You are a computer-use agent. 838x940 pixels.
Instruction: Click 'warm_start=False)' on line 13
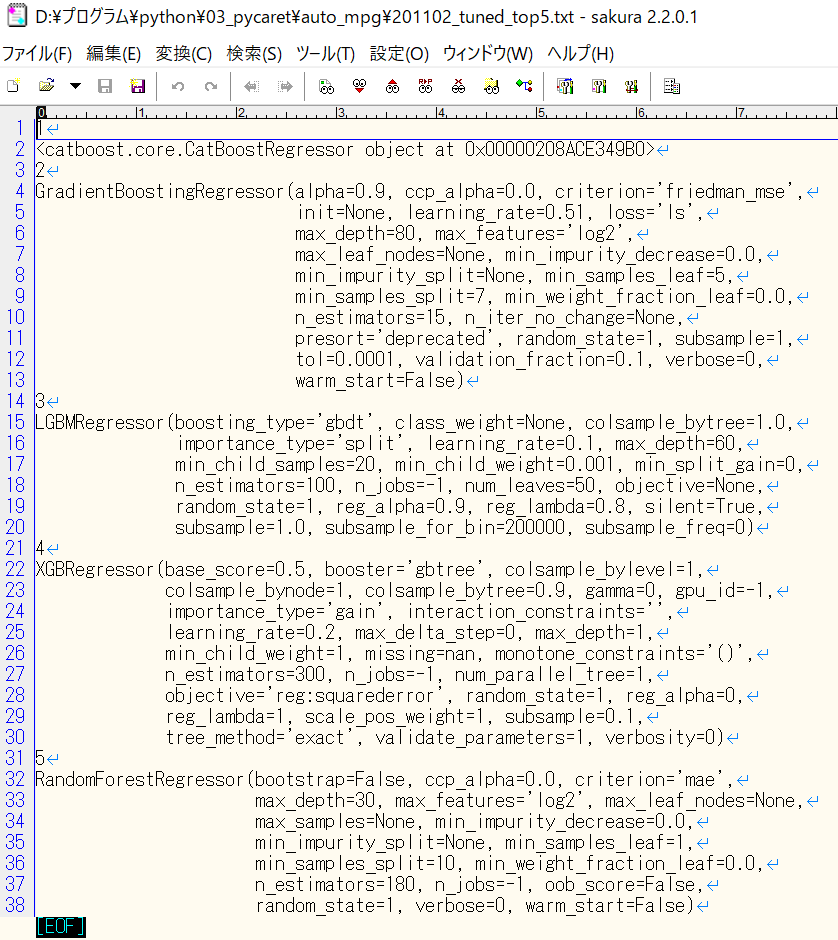379,380
